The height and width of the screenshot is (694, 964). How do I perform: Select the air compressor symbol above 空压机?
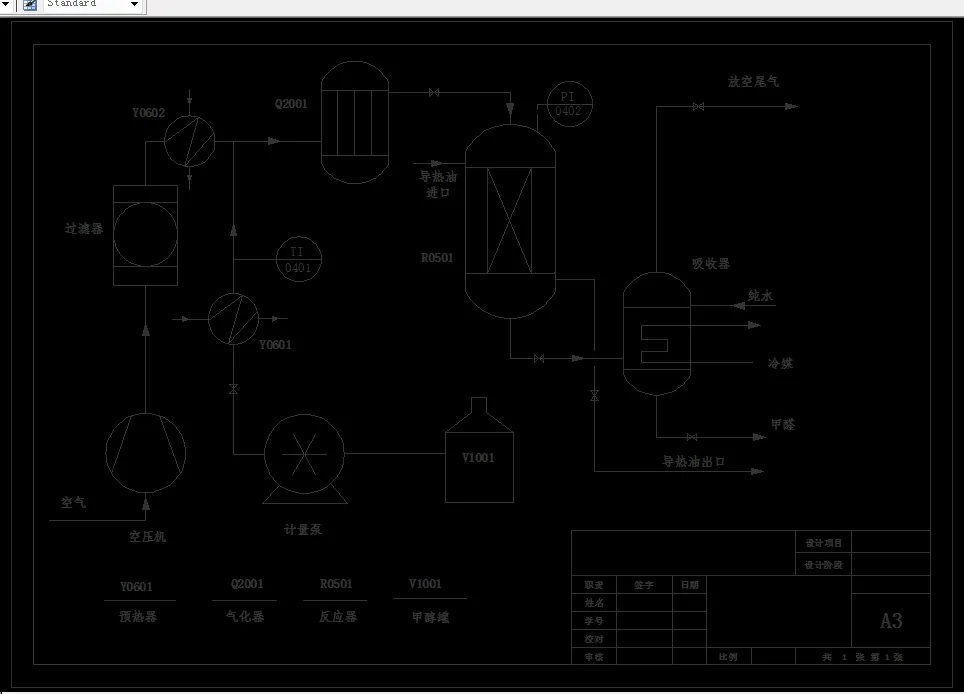coord(146,452)
